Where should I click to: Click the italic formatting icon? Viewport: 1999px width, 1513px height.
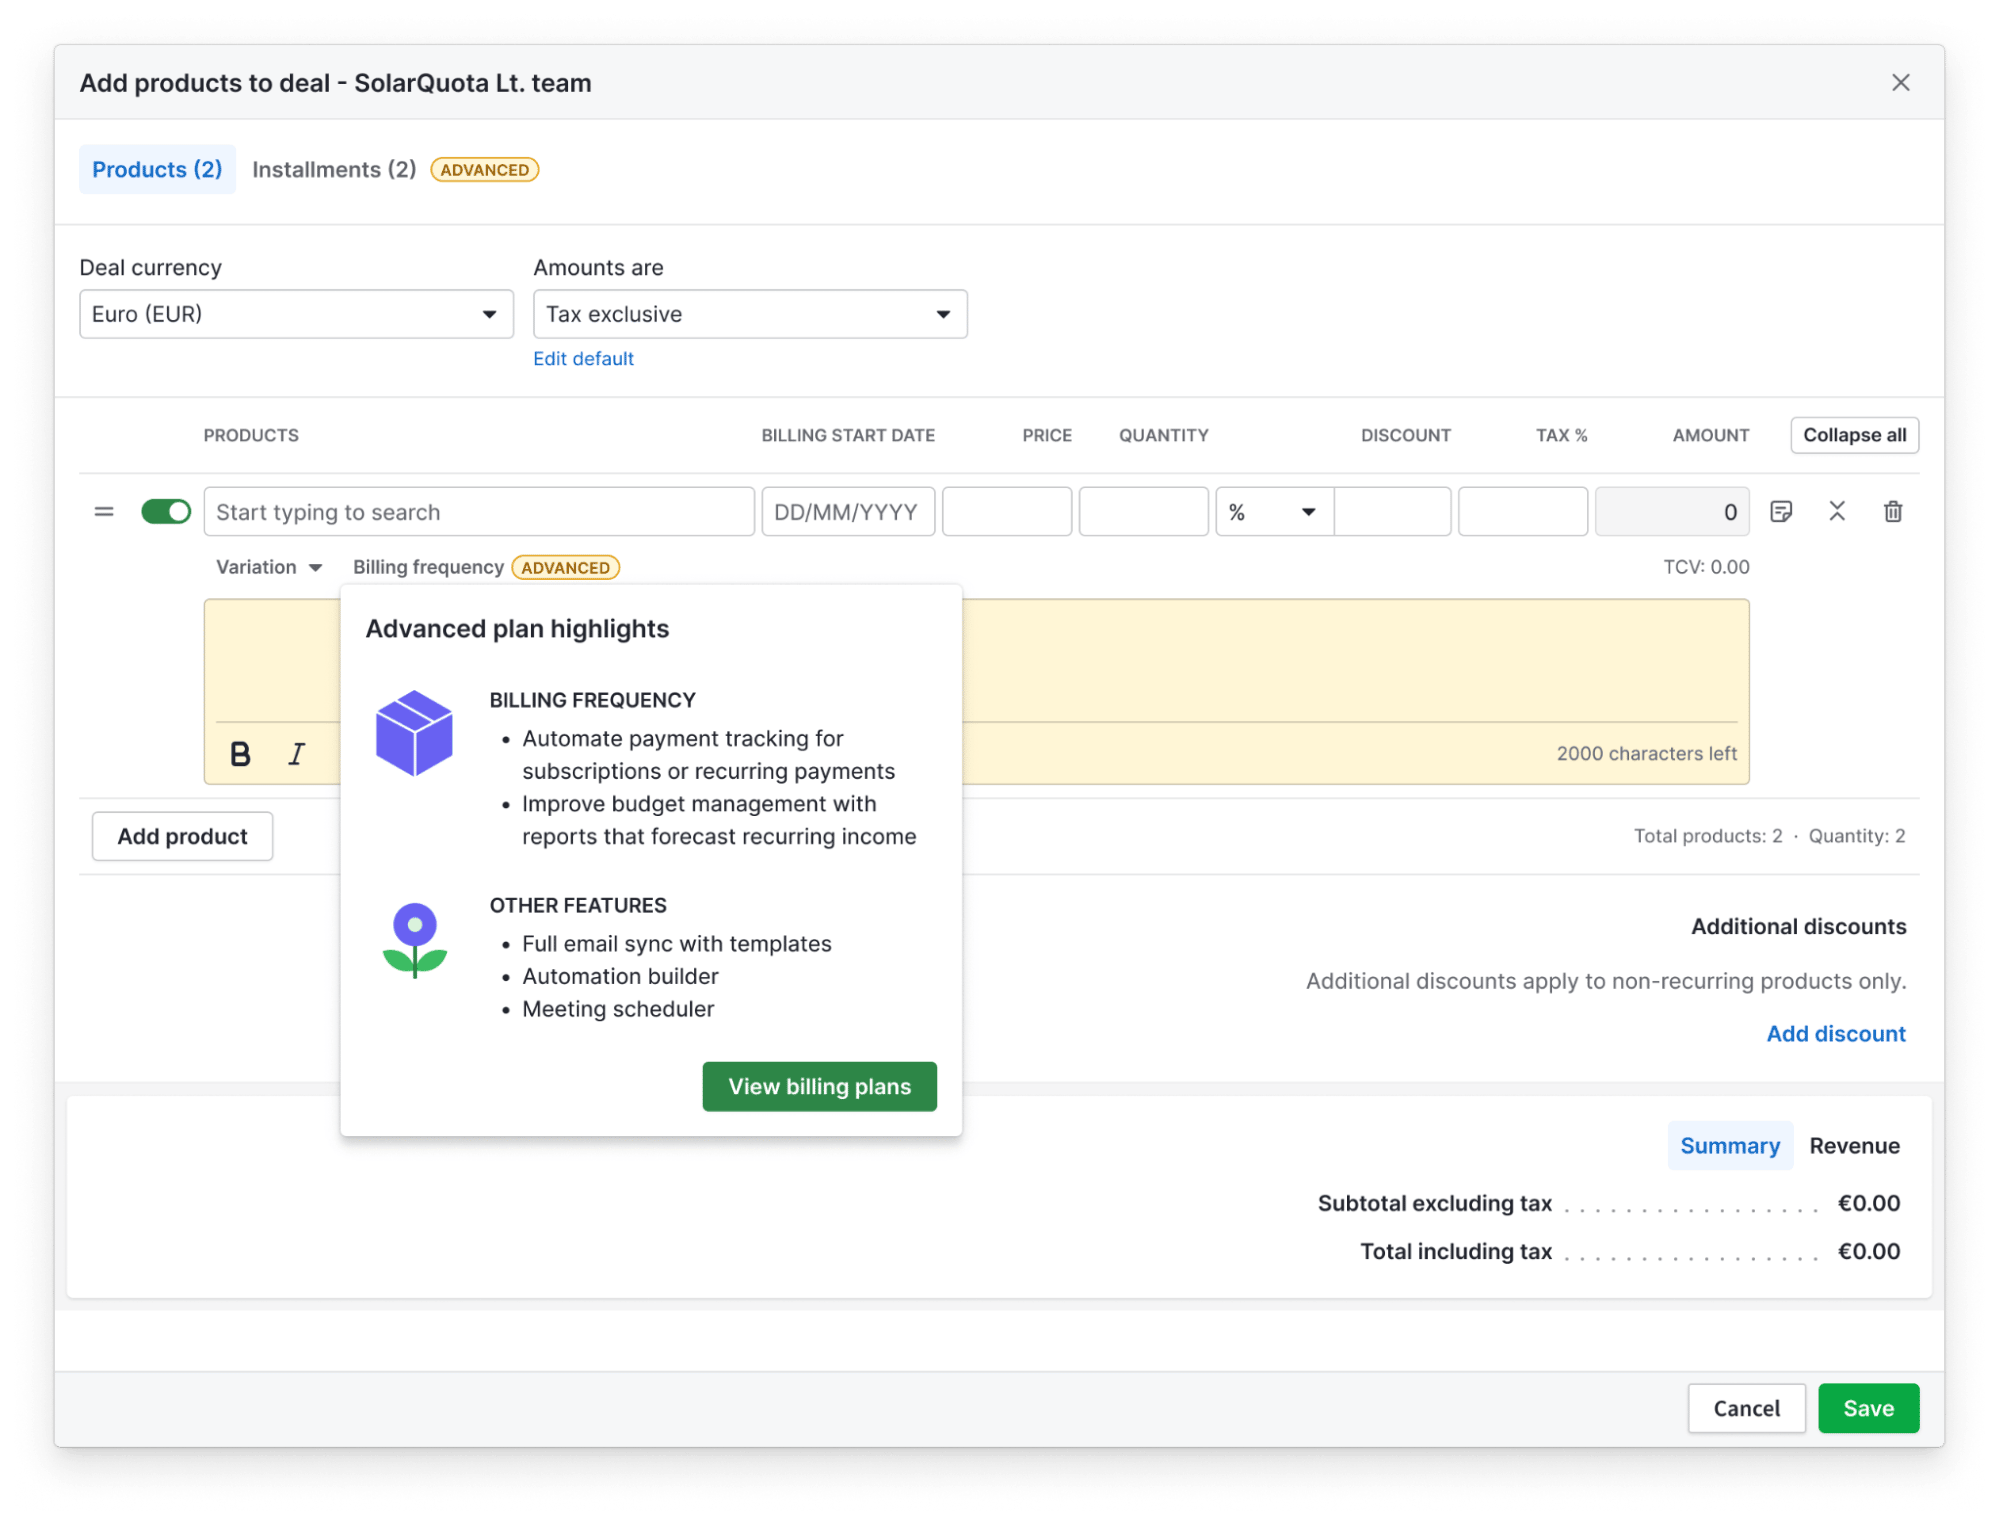pyautogui.click(x=300, y=752)
